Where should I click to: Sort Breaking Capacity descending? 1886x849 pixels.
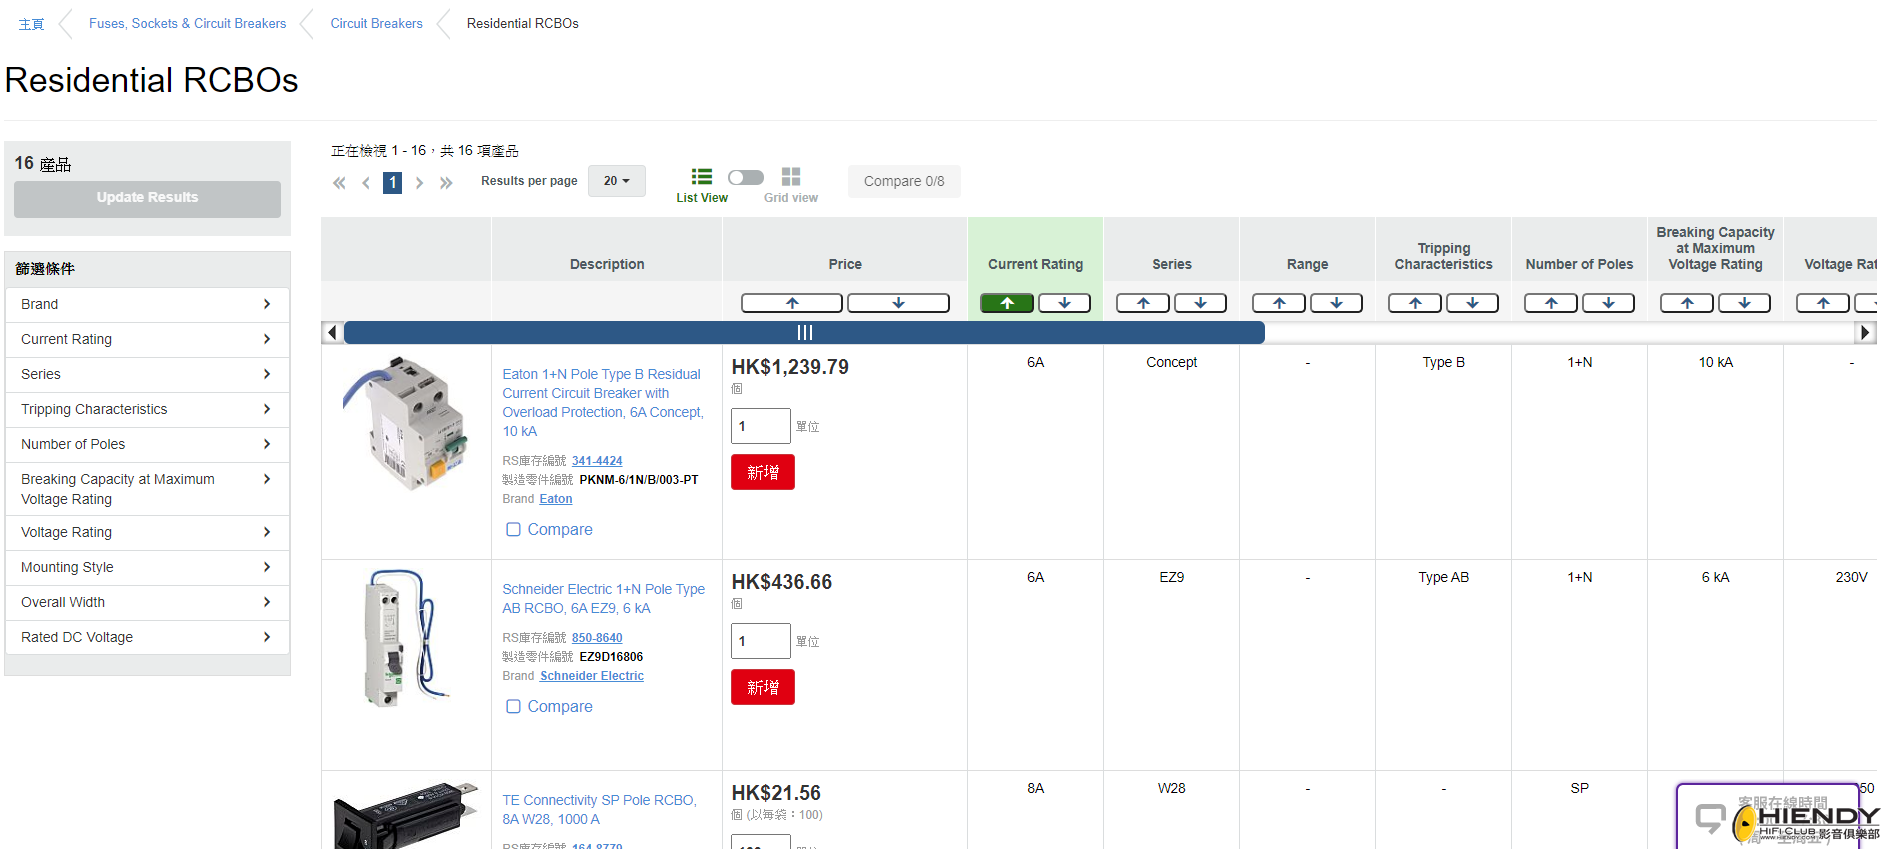click(1744, 303)
